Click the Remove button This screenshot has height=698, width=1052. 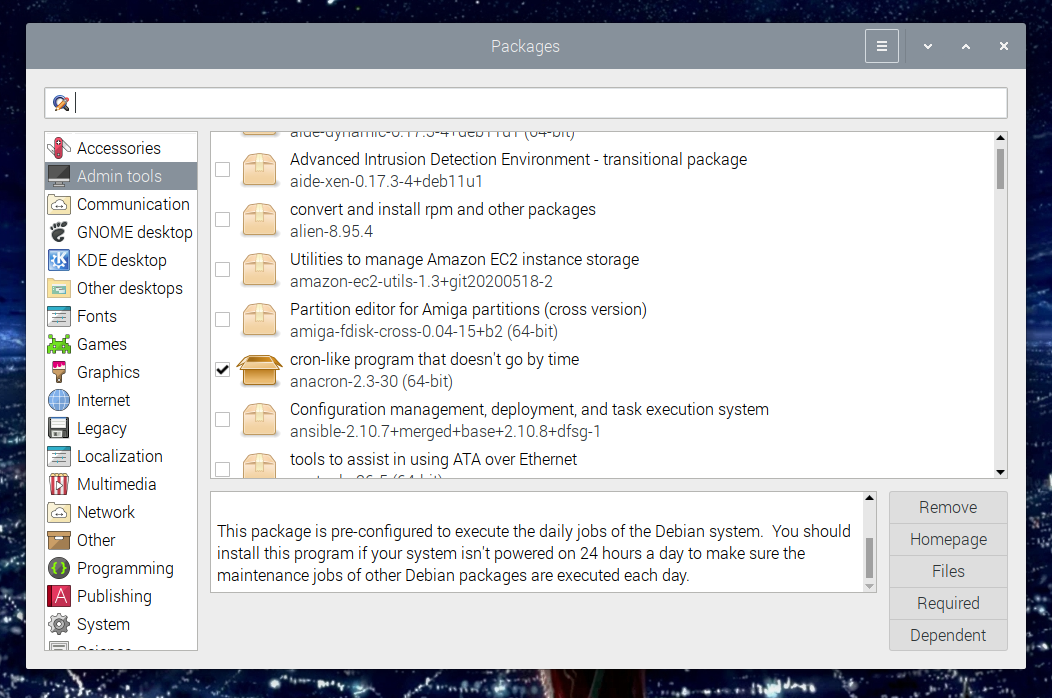pyautogui.click(x=947, y=507)
